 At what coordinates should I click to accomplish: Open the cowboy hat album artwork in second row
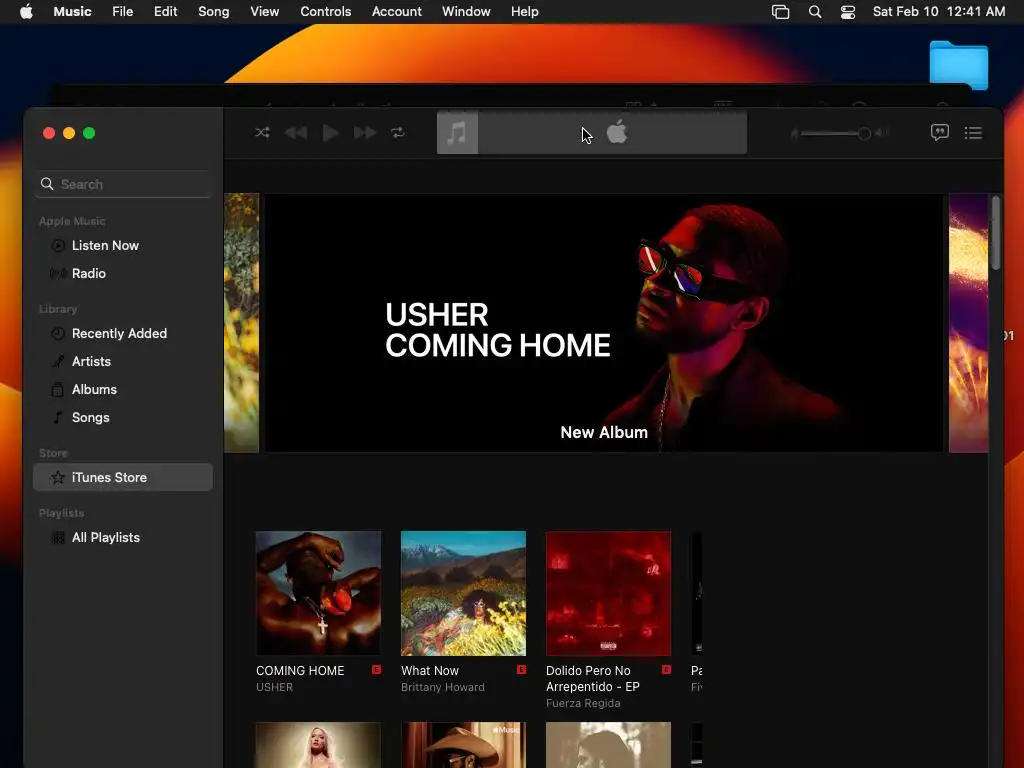click(464, 744)
